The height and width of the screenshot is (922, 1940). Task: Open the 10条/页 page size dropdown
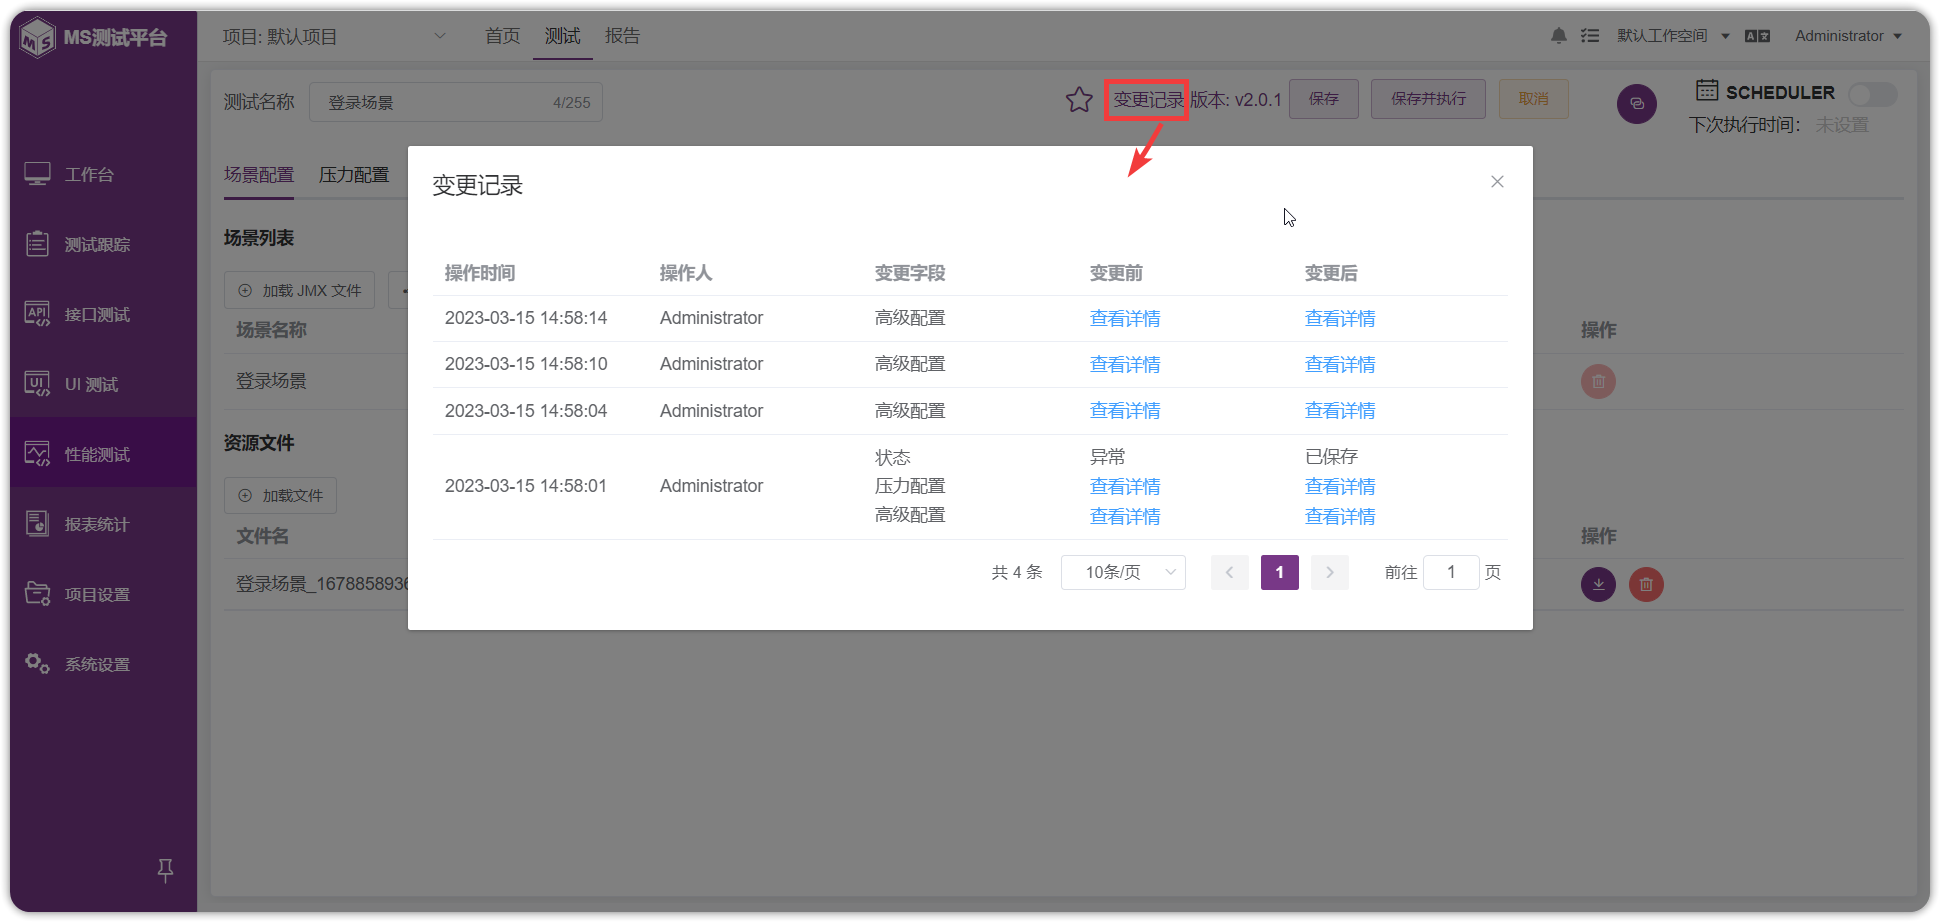(x=1123, y=572)
